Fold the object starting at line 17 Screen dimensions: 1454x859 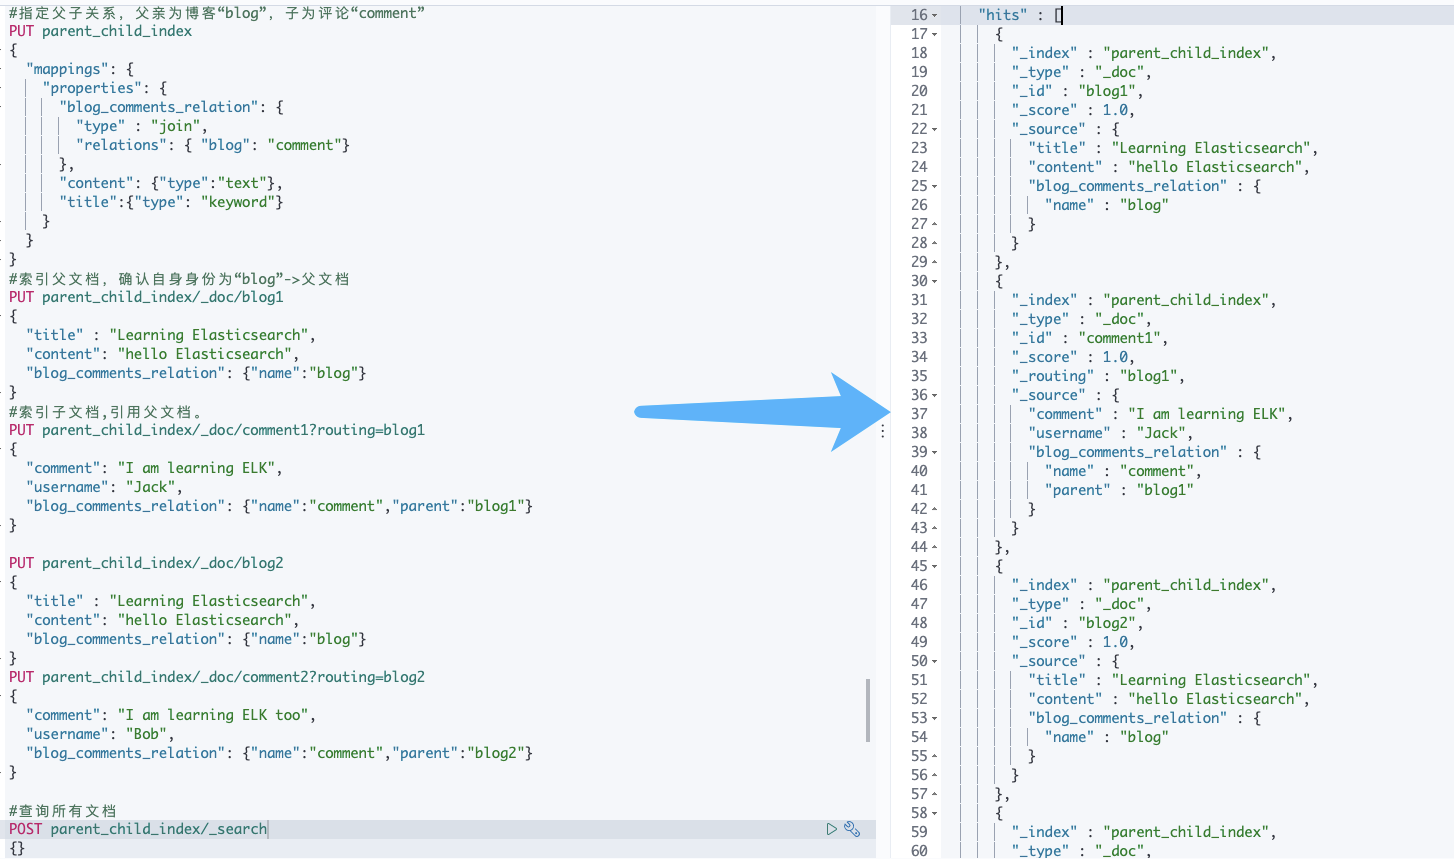tap(935, 34)
